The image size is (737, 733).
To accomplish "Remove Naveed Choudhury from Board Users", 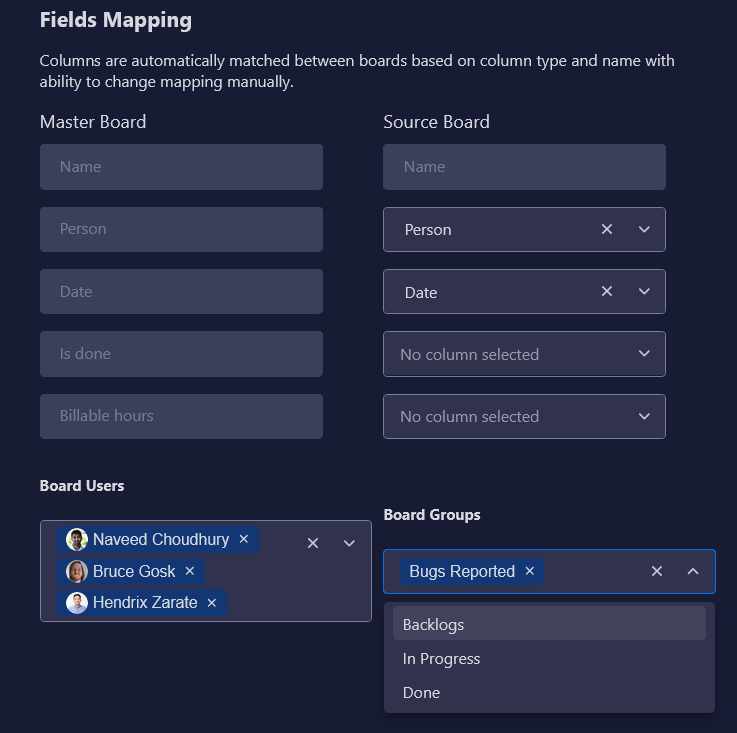I will click(x=244, y=539).
